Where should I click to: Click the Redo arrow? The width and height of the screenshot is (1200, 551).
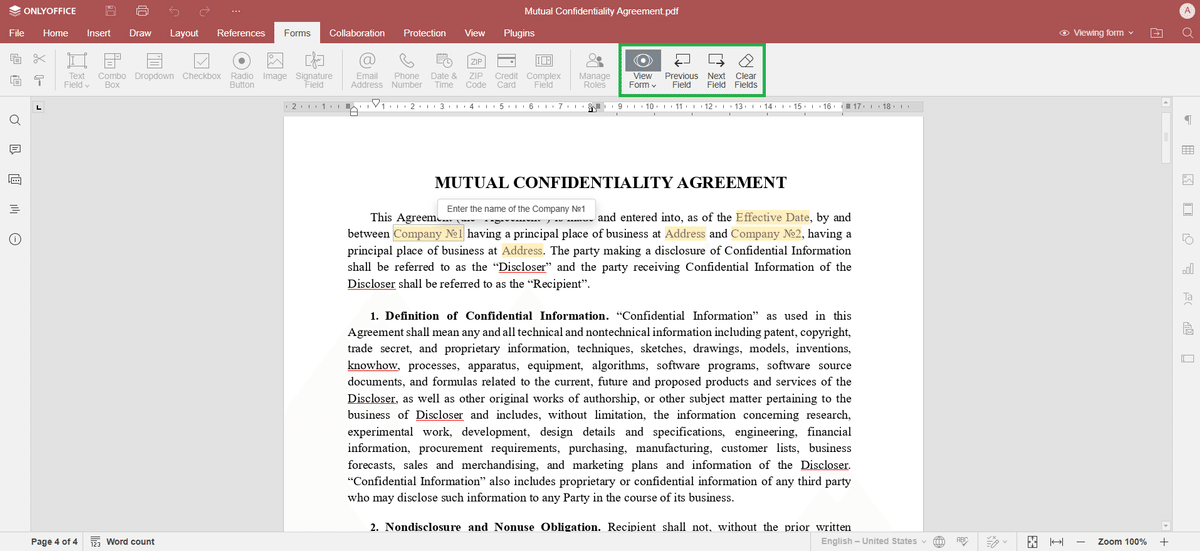point(205,11)
